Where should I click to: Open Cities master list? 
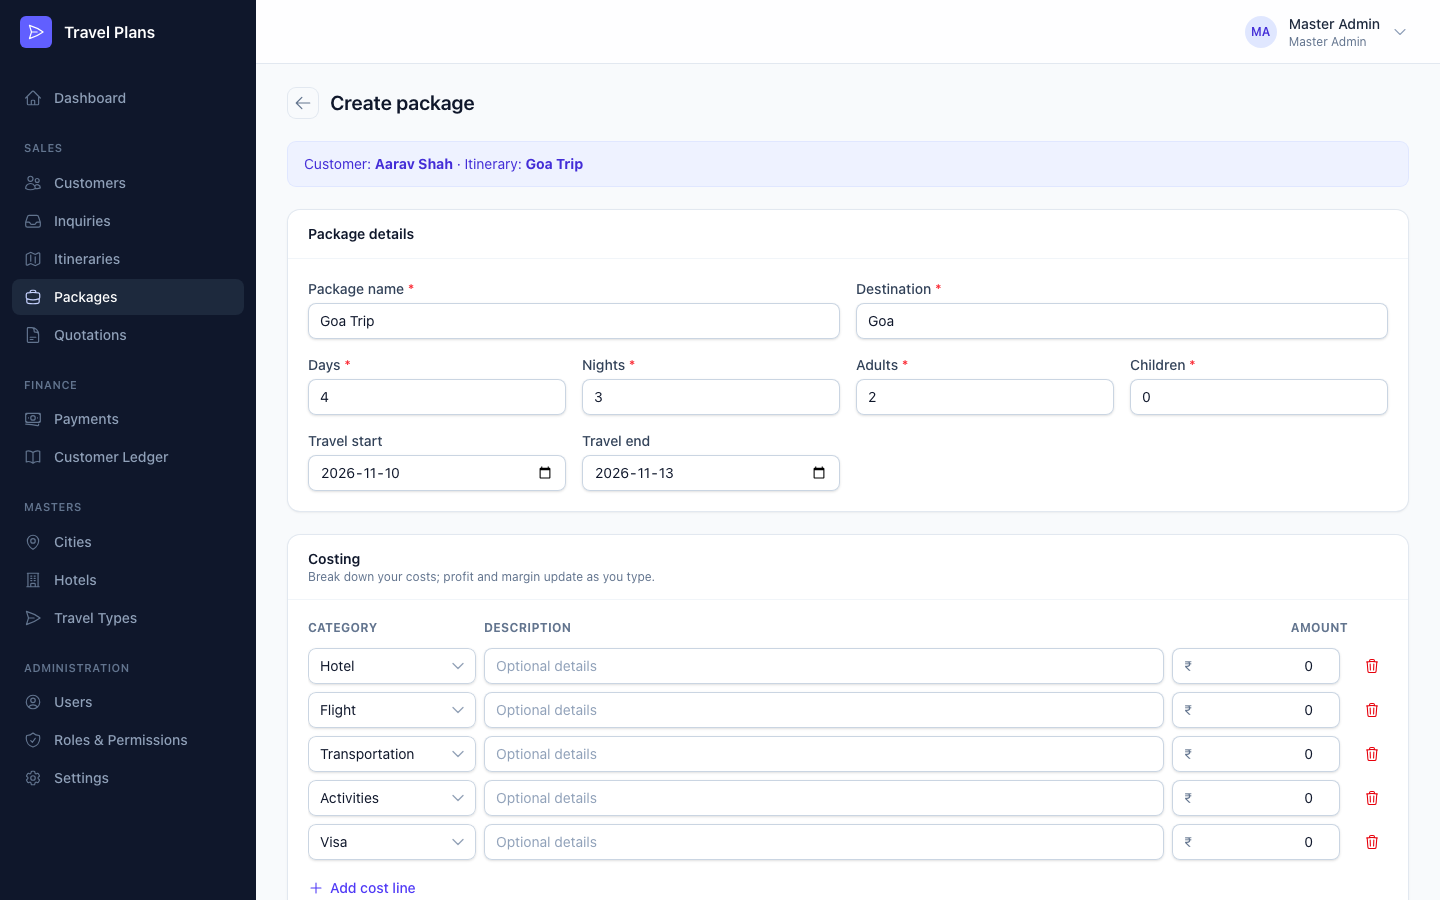128,542
